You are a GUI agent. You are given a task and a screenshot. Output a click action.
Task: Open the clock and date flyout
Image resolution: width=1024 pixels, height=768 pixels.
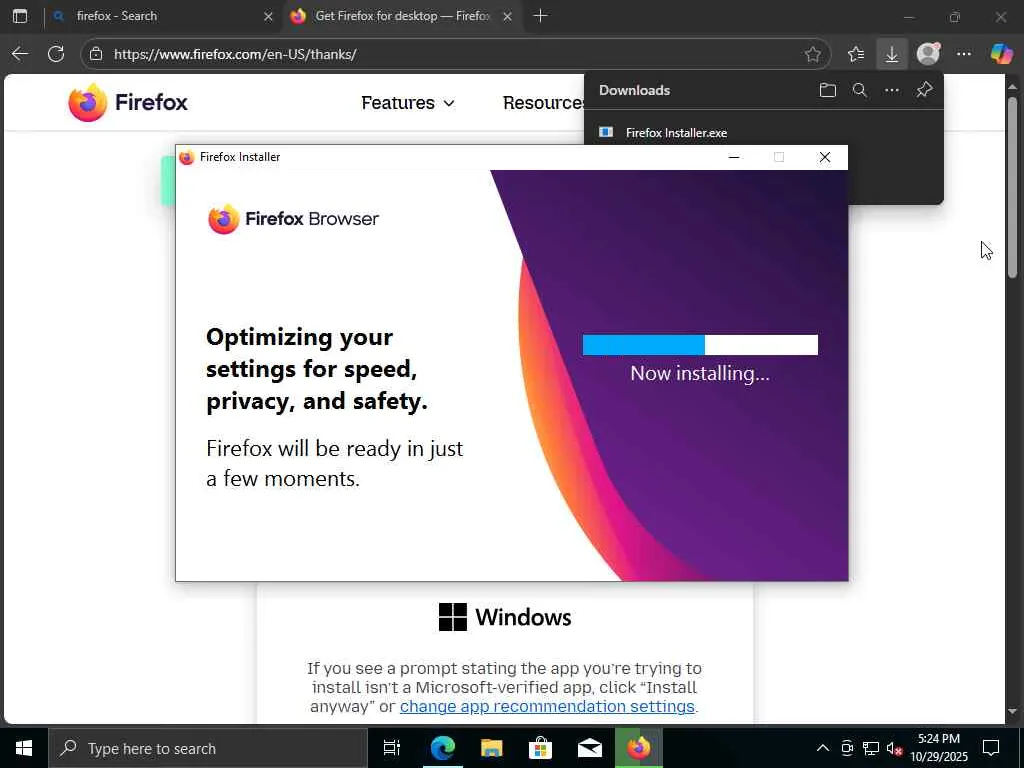coord(939,748)
